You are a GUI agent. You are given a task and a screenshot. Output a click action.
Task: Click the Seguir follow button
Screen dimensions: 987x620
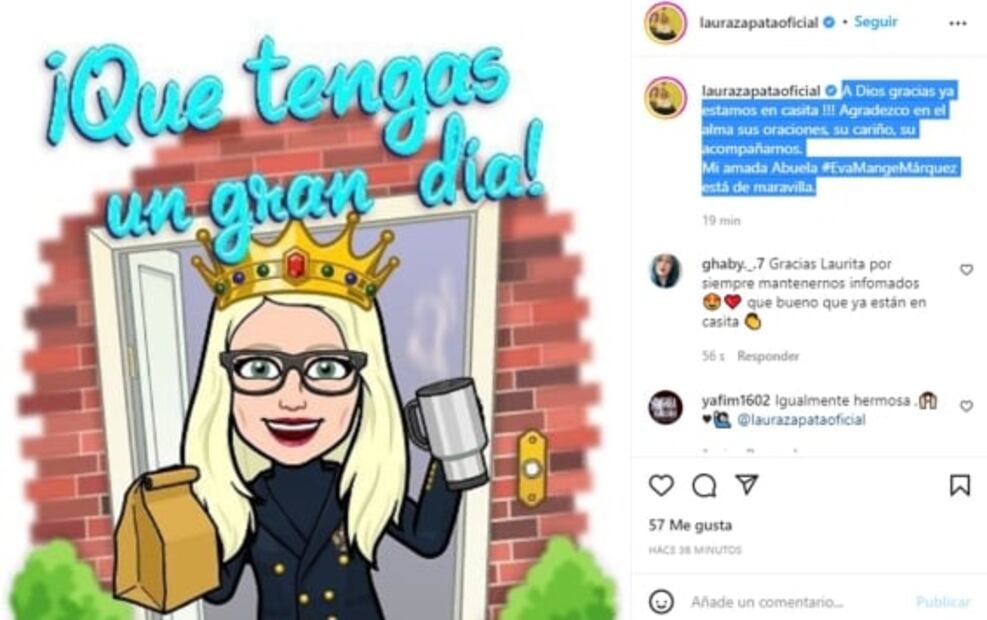pyautogui.click(x=876, y=21)
